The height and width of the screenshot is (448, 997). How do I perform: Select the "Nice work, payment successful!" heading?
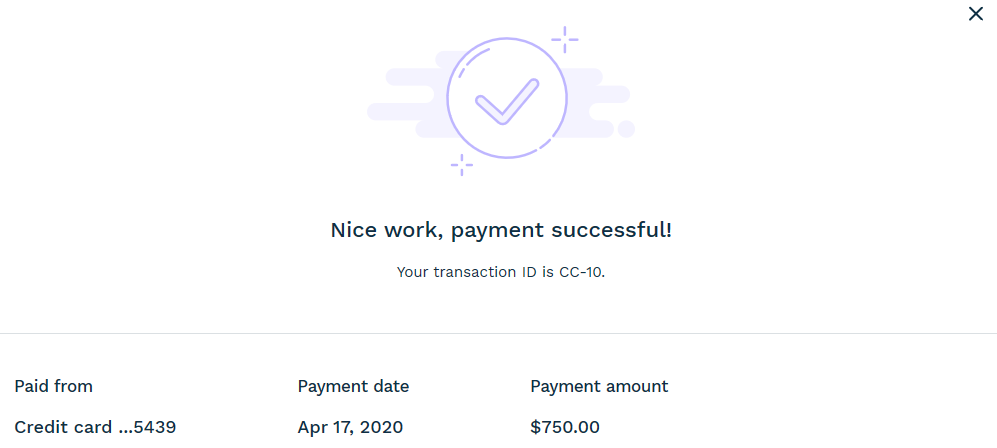point(501,230)
